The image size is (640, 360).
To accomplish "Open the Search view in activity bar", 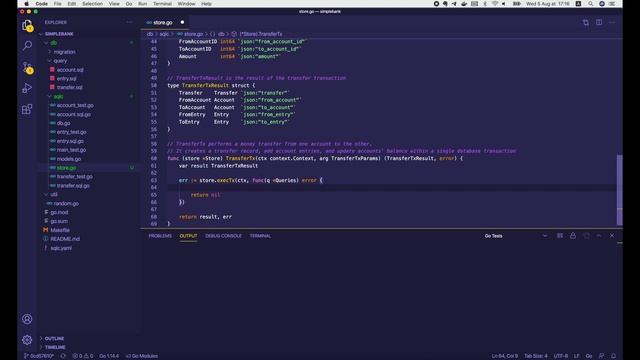I will [x=27, y=45].
